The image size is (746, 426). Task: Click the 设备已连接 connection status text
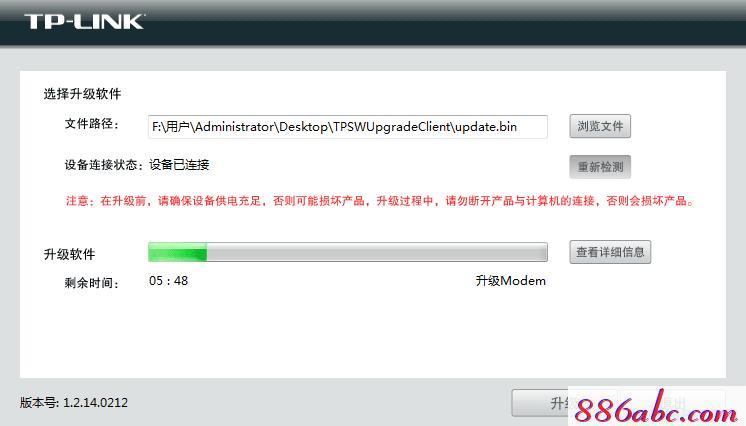179,165
